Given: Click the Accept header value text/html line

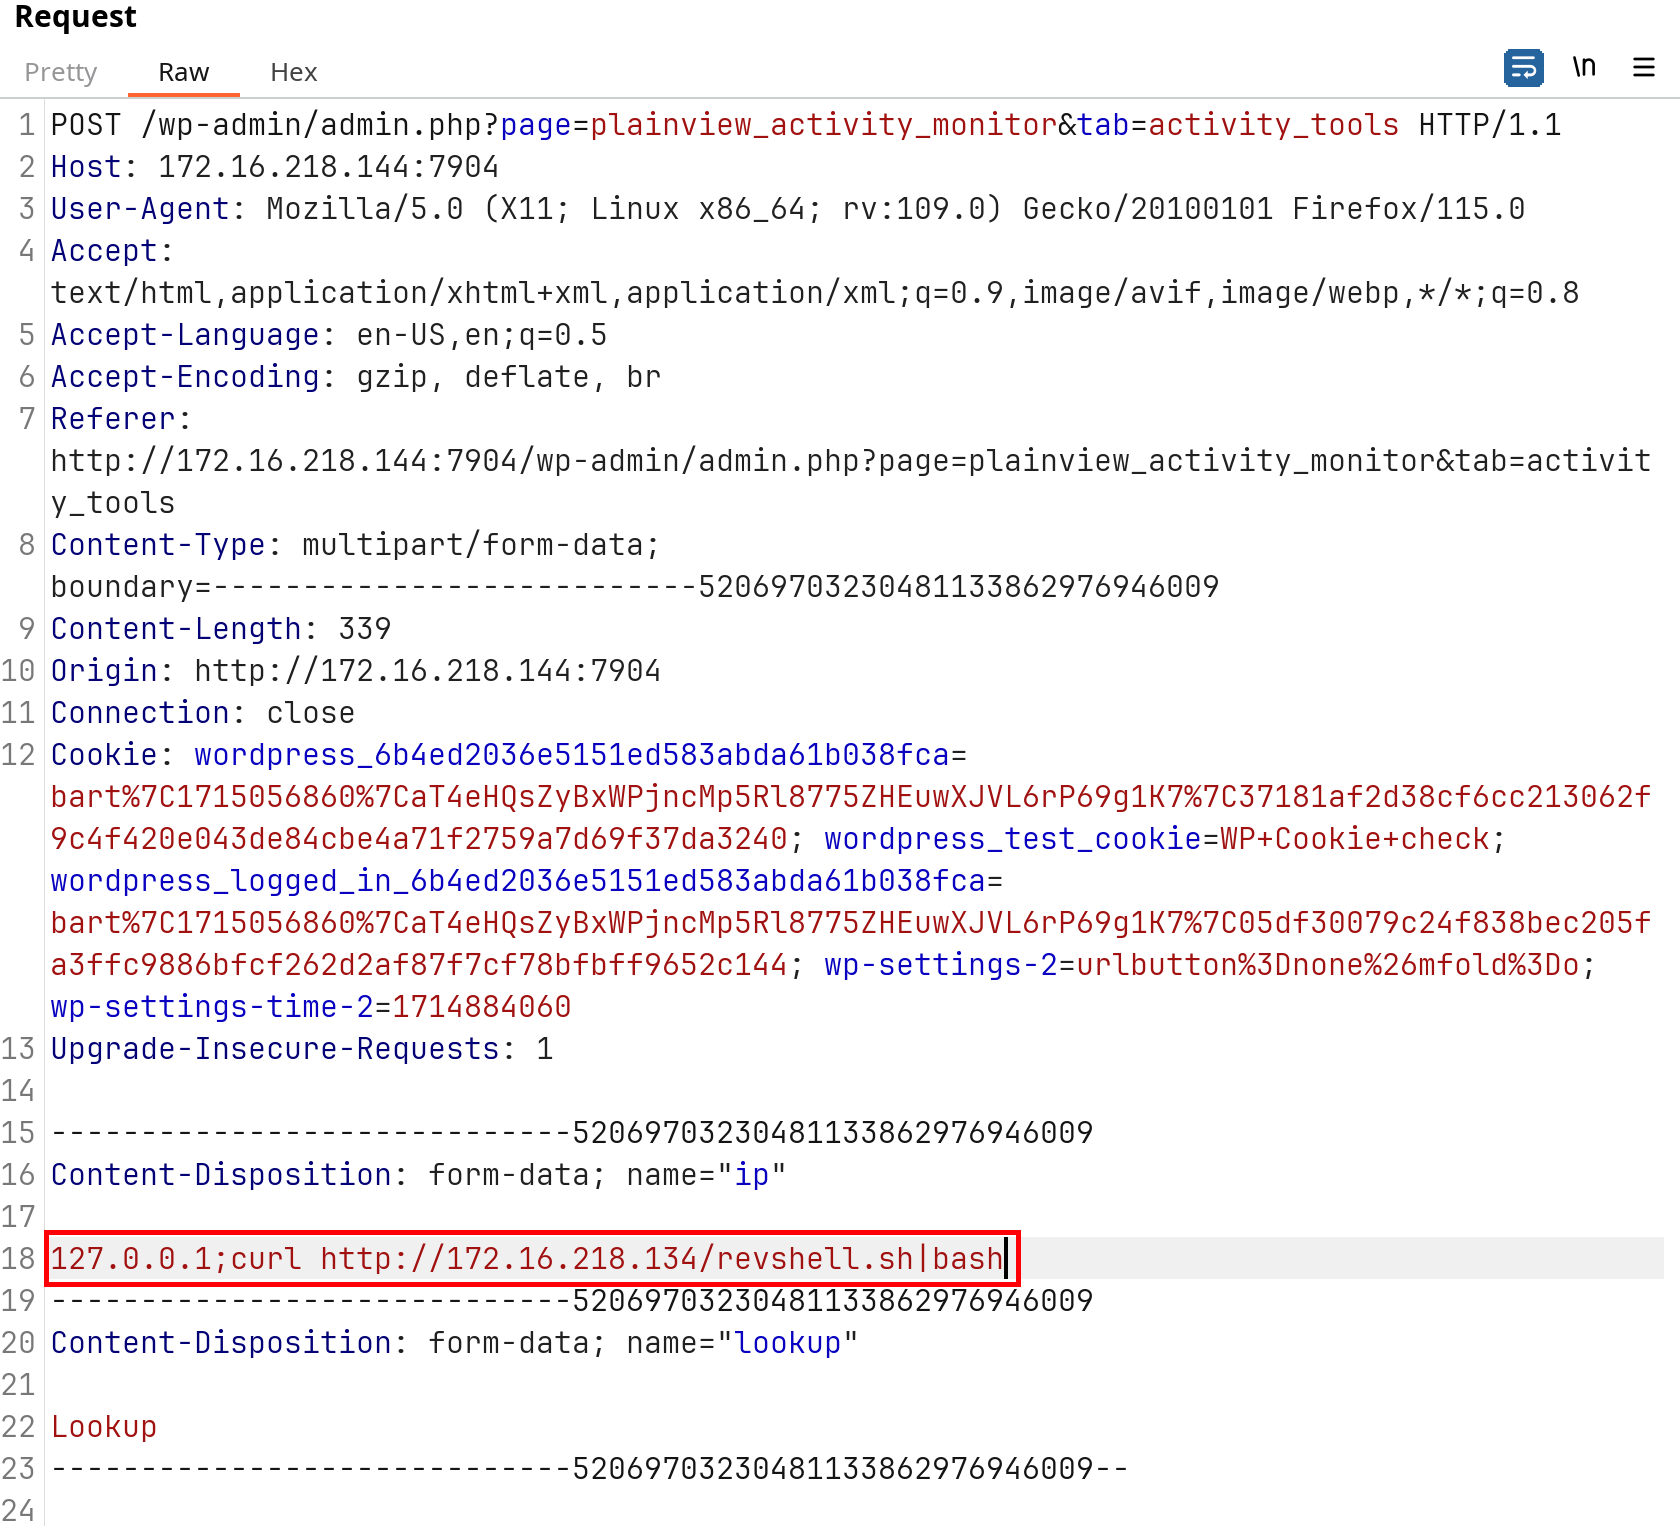Looking at the screenshot, I should click(815, 293).
